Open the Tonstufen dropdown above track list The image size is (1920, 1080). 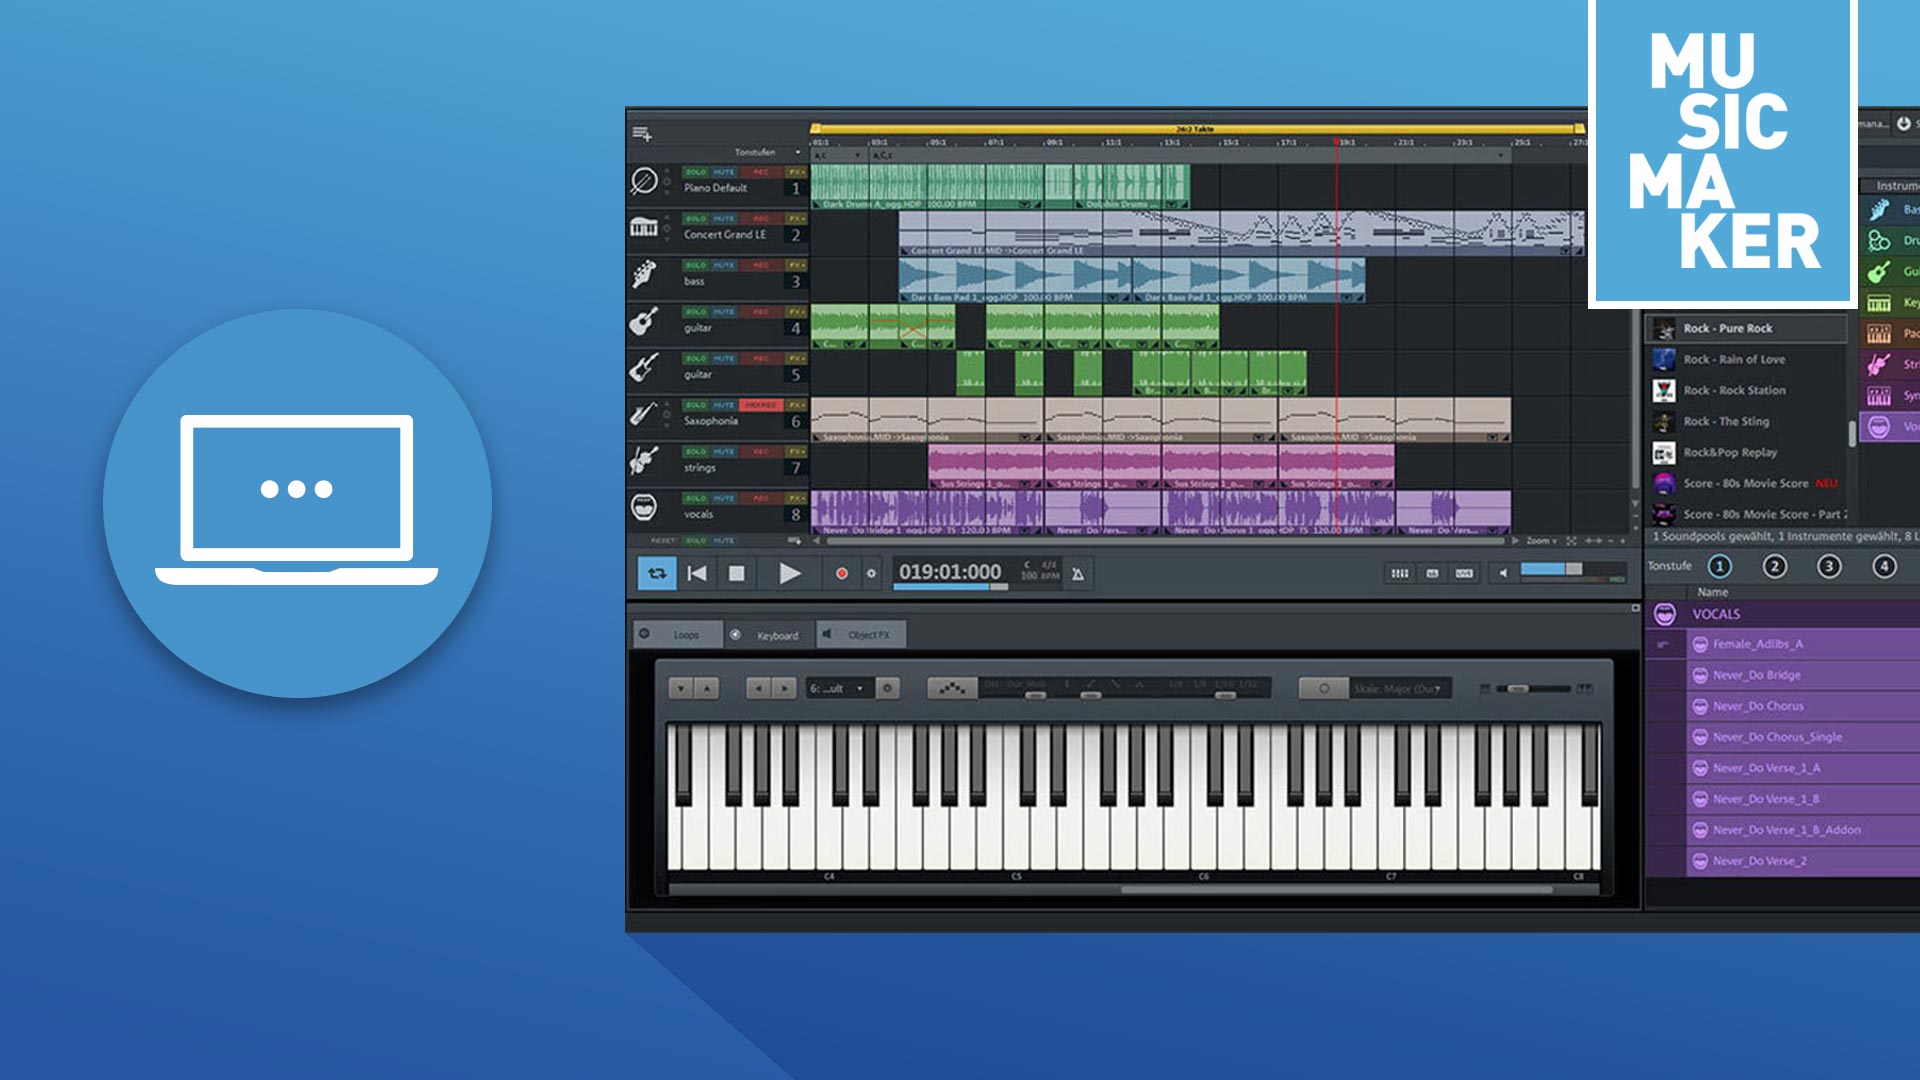pyautogui.click(x=768, y=152)
